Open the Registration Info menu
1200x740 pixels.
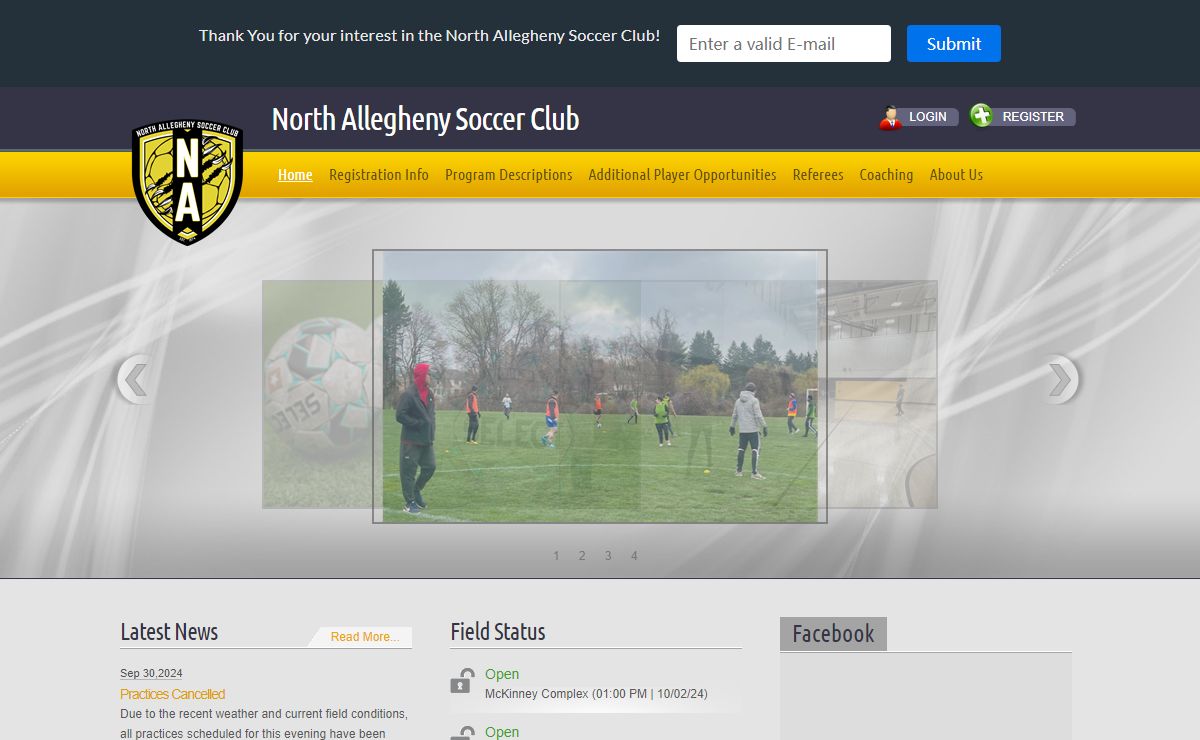point(379,175)
